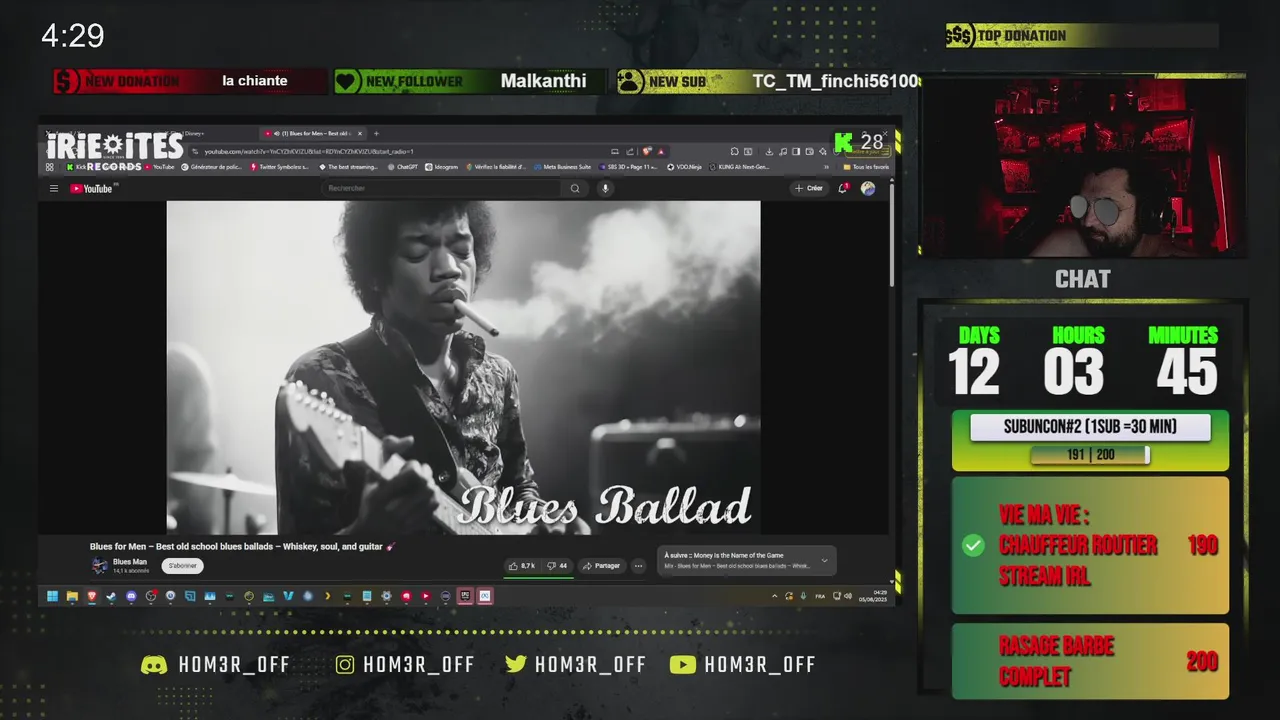Open the bookmarks bar apps grid icon
This screenshot has width=1280, height=720.
click(x=52, y=167)
